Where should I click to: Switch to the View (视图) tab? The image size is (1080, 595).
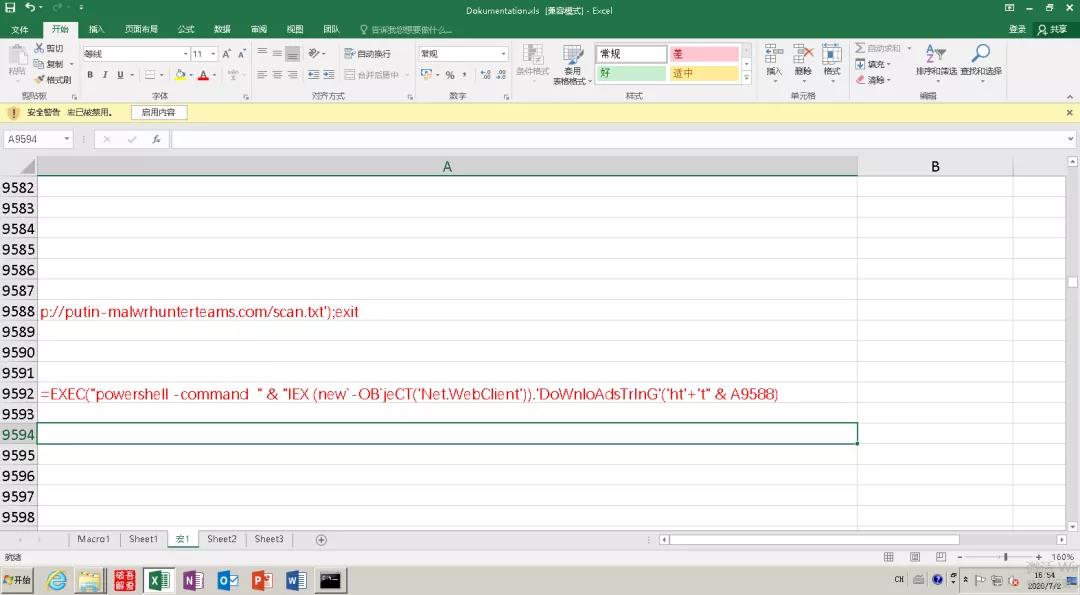point(295,29)
